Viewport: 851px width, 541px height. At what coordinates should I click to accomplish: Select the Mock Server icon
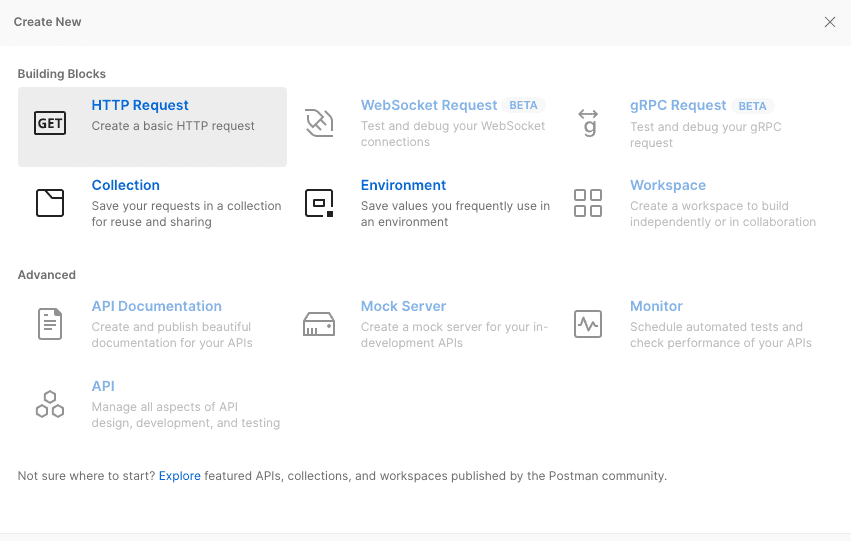(319, 324)
